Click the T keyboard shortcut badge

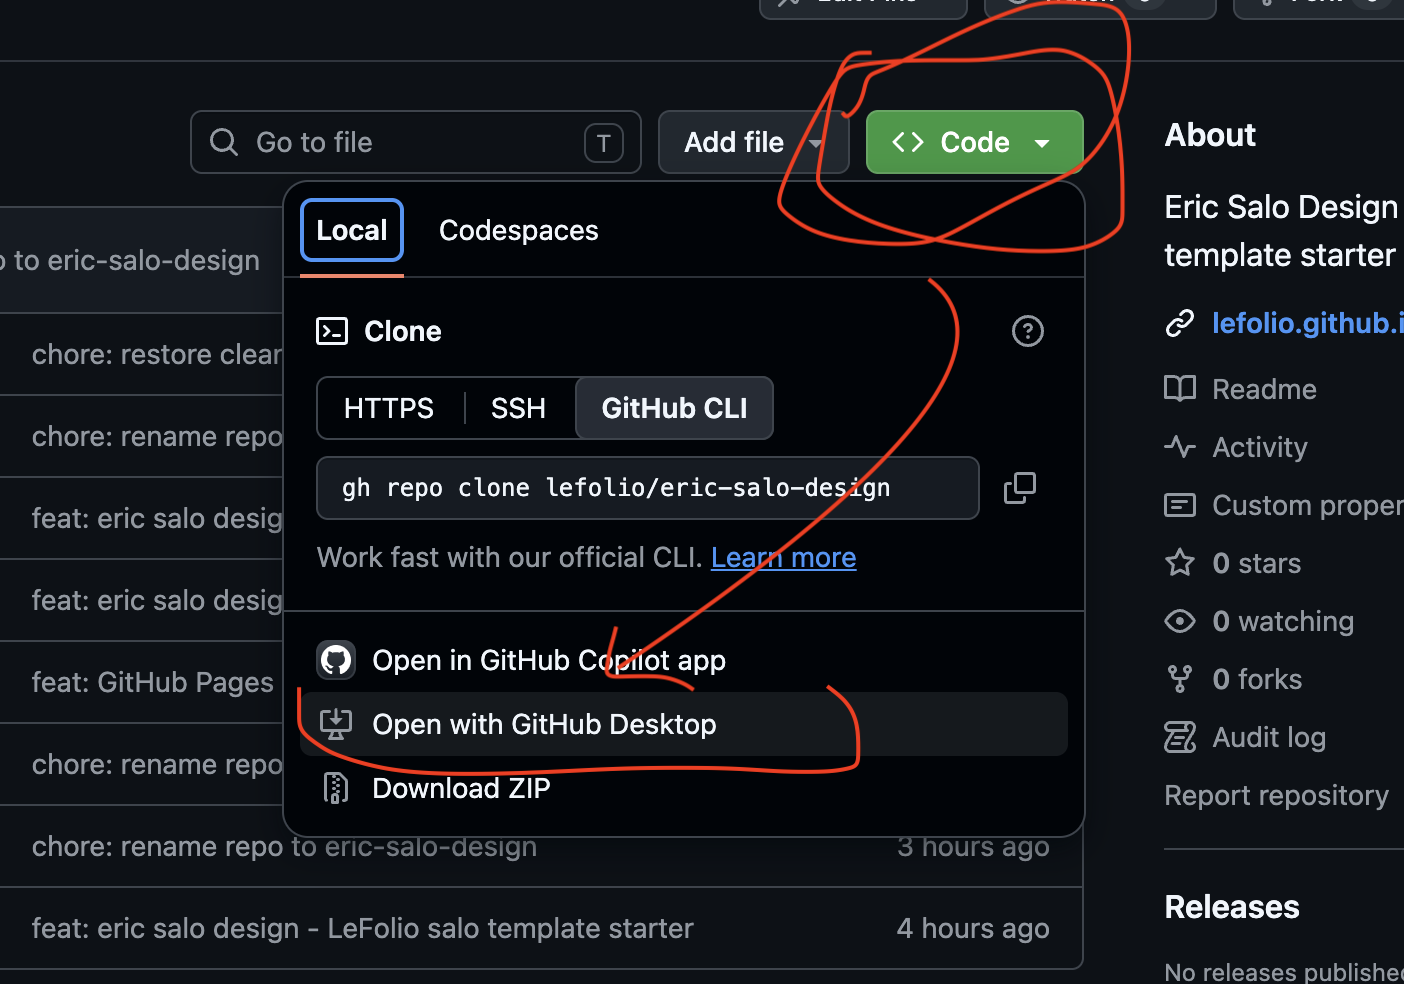click(604, 143)
